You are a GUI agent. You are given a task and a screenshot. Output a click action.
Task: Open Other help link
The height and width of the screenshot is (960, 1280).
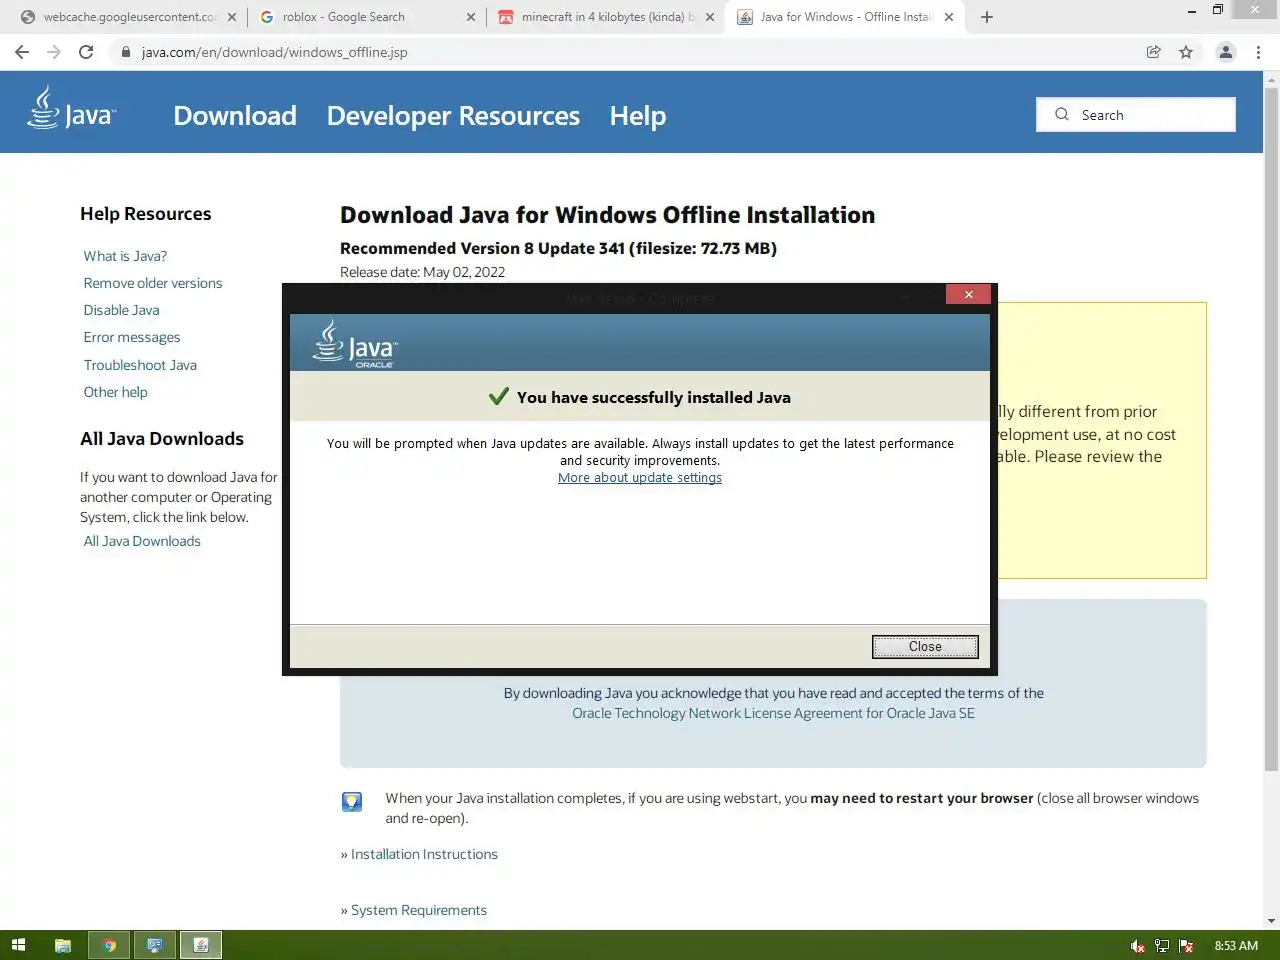[115, 392]
